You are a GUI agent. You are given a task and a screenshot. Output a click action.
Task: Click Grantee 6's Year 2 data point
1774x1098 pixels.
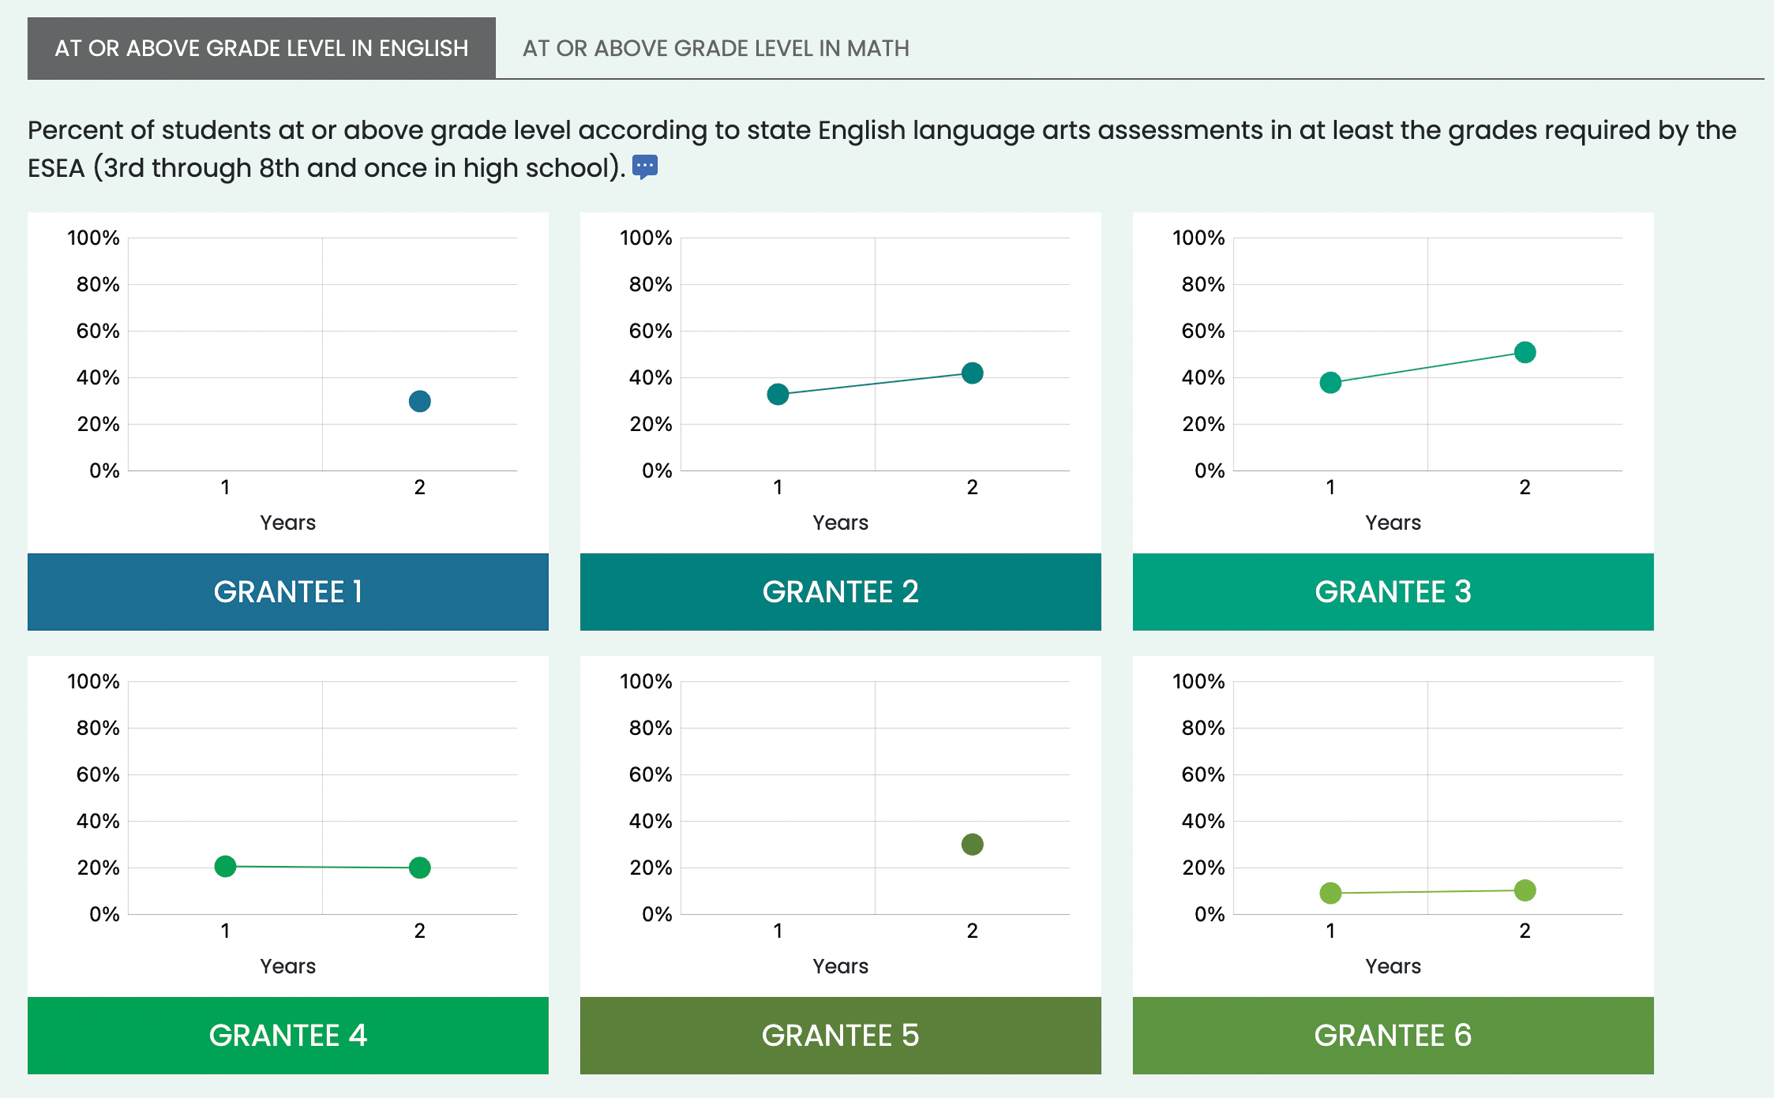pos(1524,888)
